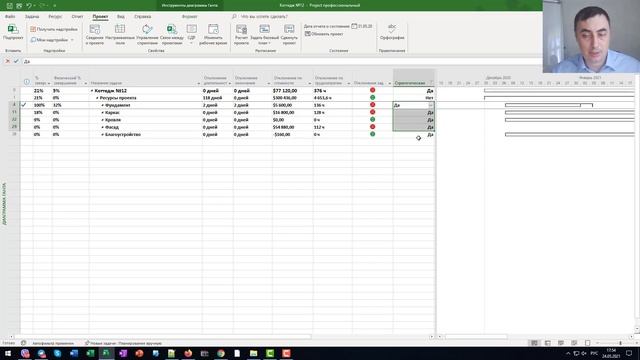Image resolution: width=640 pixels, height=360 pixels.
Task: Expand the Каркас task outline
Action: point(102,113)
